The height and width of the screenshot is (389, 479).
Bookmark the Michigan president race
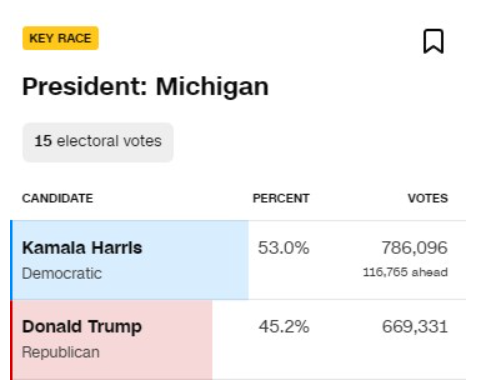433,41
